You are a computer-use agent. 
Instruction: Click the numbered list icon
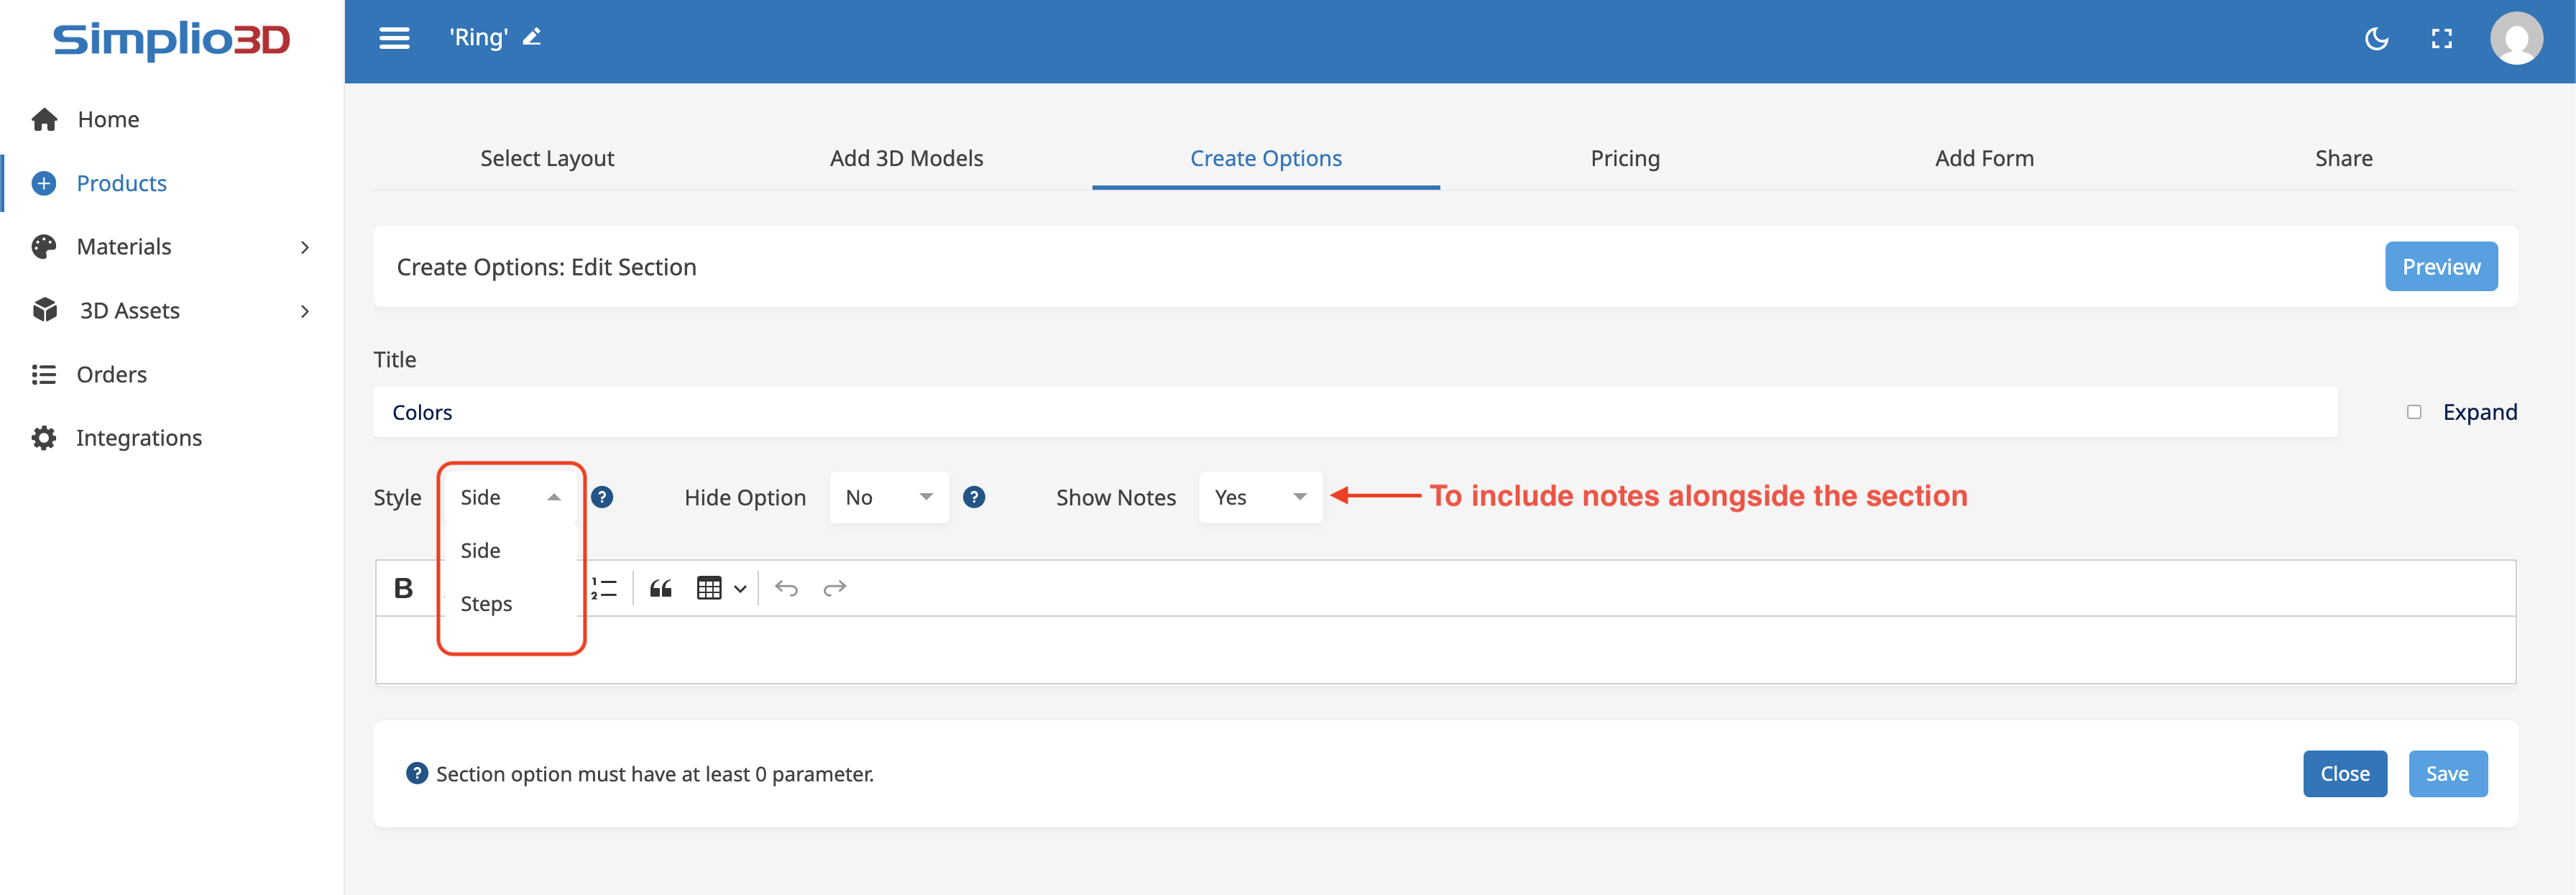point(604,588)
